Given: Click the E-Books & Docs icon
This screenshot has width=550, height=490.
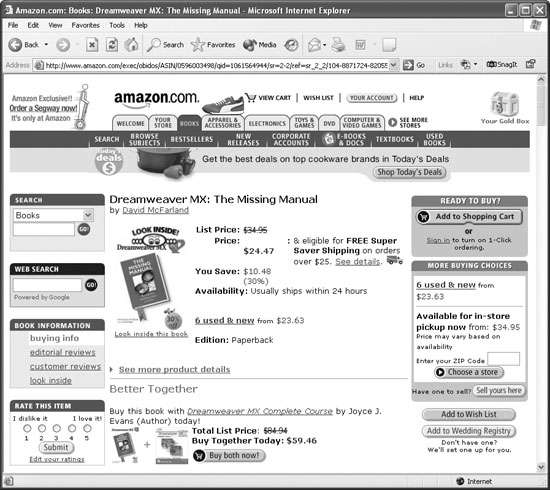Looking at the screenshot, I should point(329,139).
